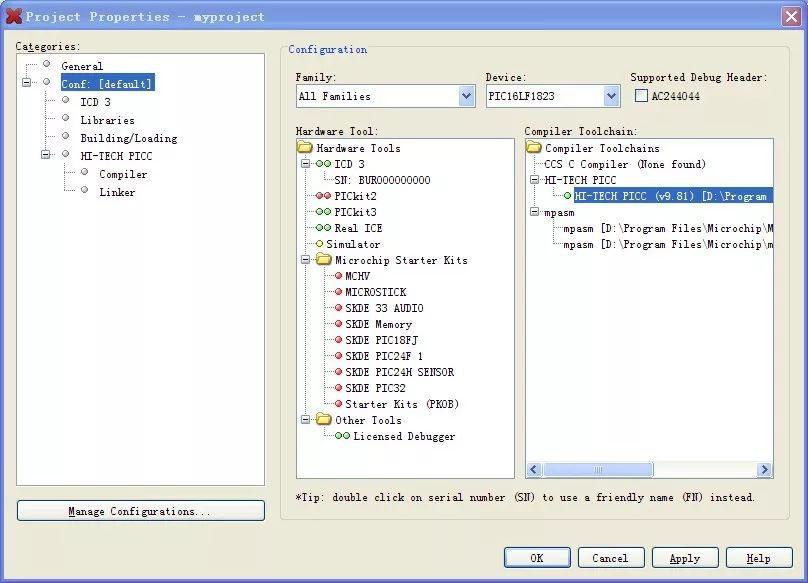
Task: Select the PICkit2 hardware tool
Action: click(356, 196)
